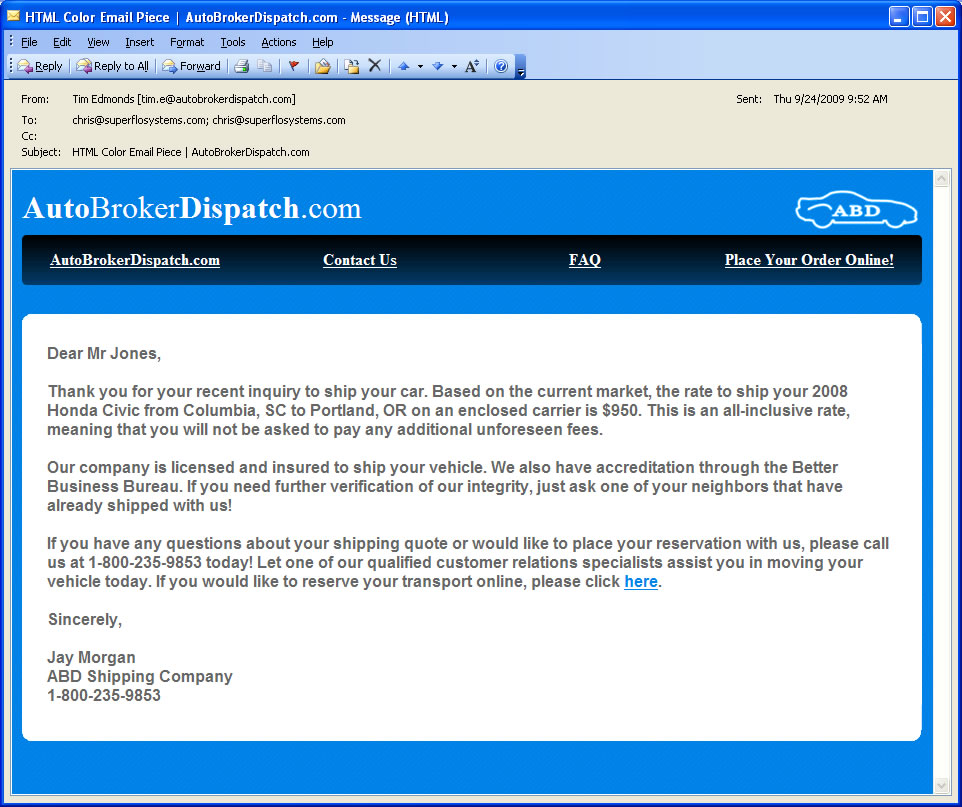Click the toolbar drag handle grip
The image size is (962, 807).
click(x=10, y=66)
